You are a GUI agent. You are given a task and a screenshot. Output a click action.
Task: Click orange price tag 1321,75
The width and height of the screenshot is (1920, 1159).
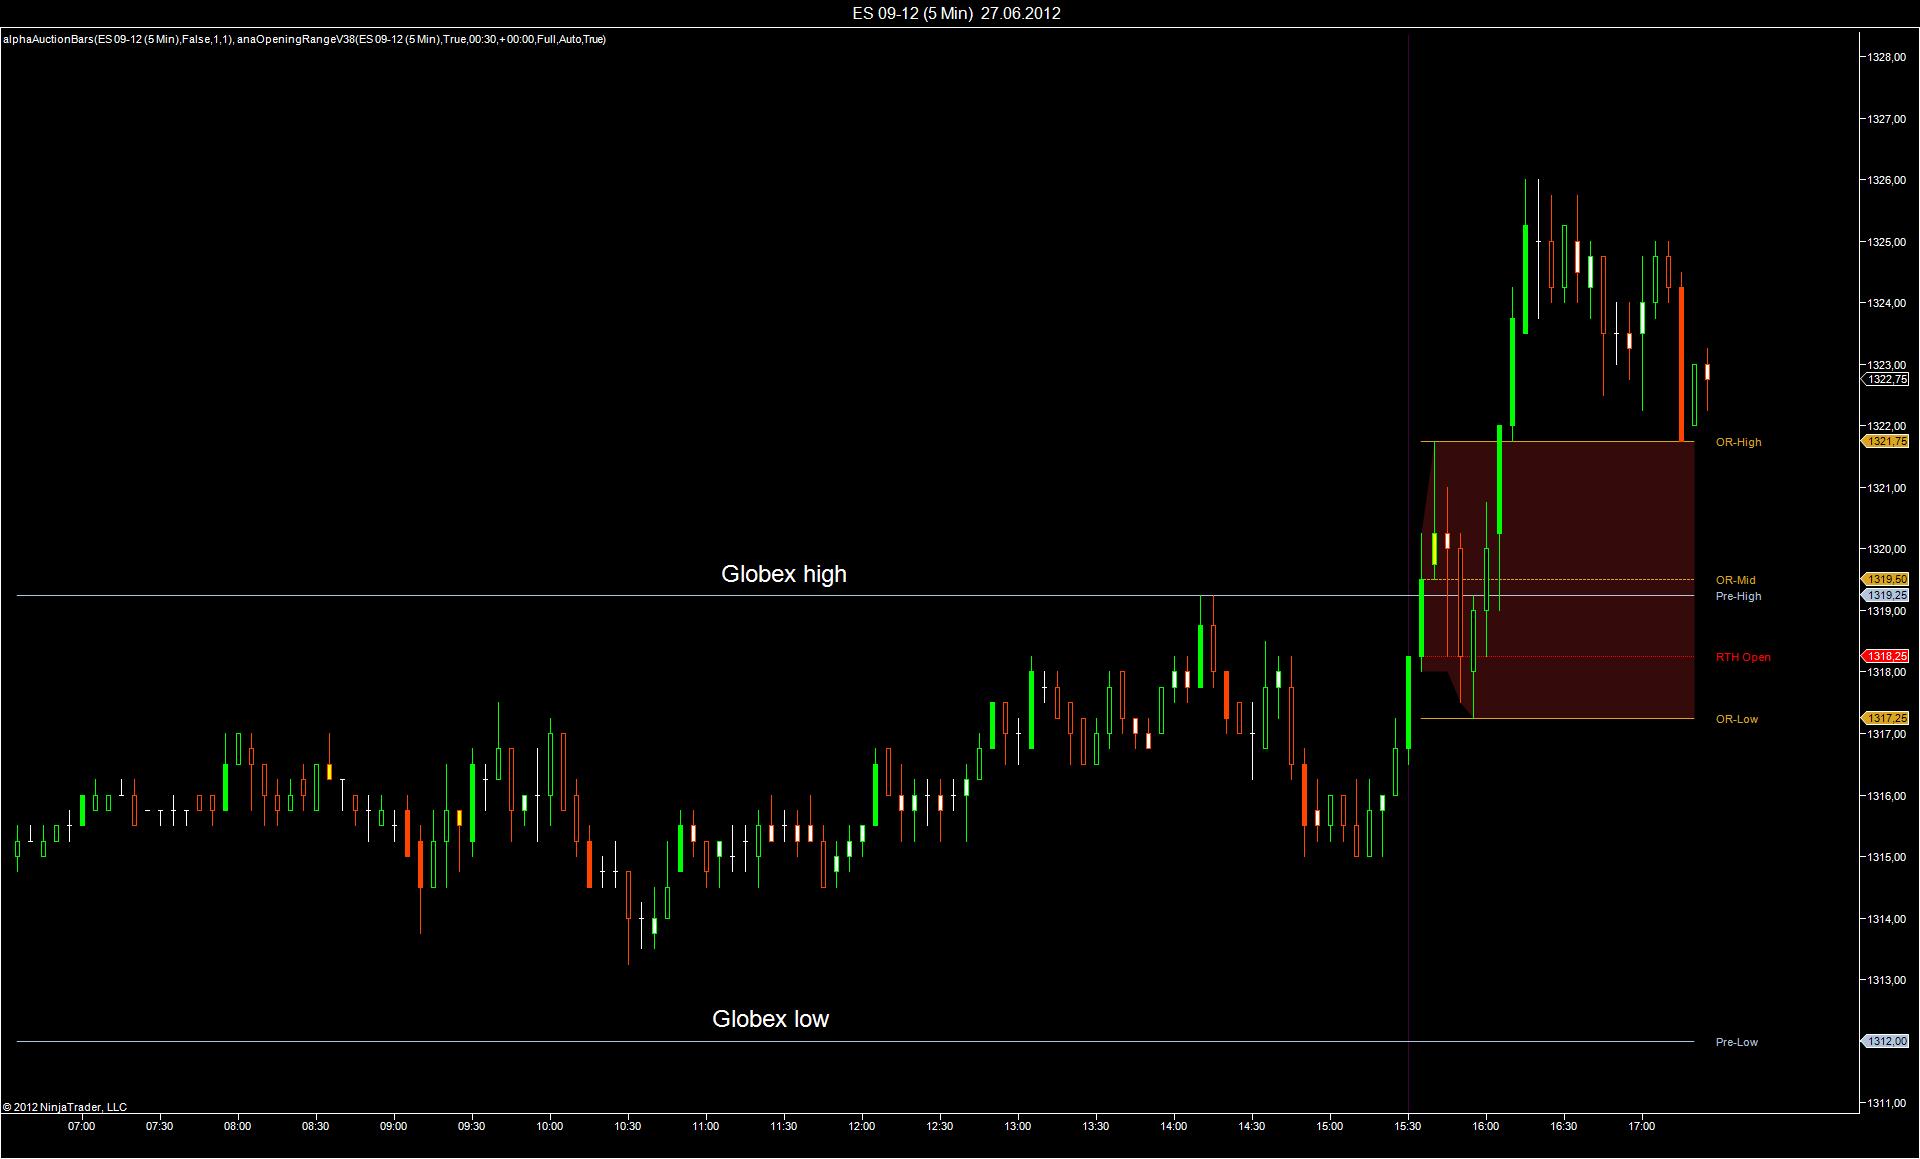[1886, 441]
